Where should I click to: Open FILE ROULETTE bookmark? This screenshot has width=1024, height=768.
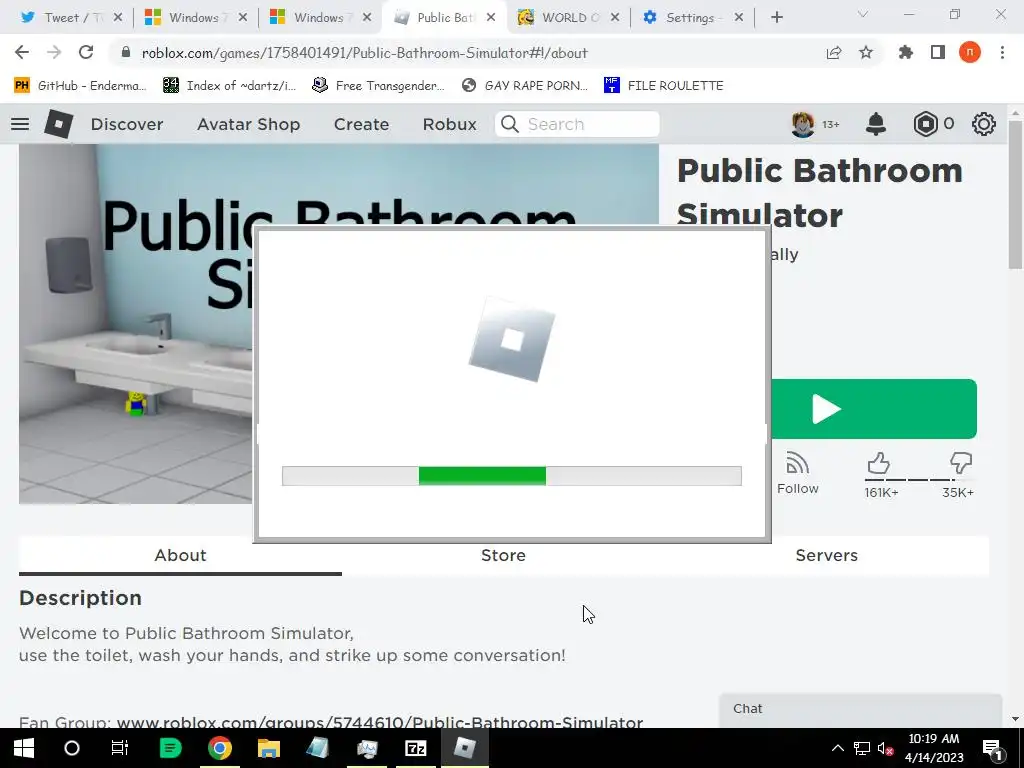[664, 86]
